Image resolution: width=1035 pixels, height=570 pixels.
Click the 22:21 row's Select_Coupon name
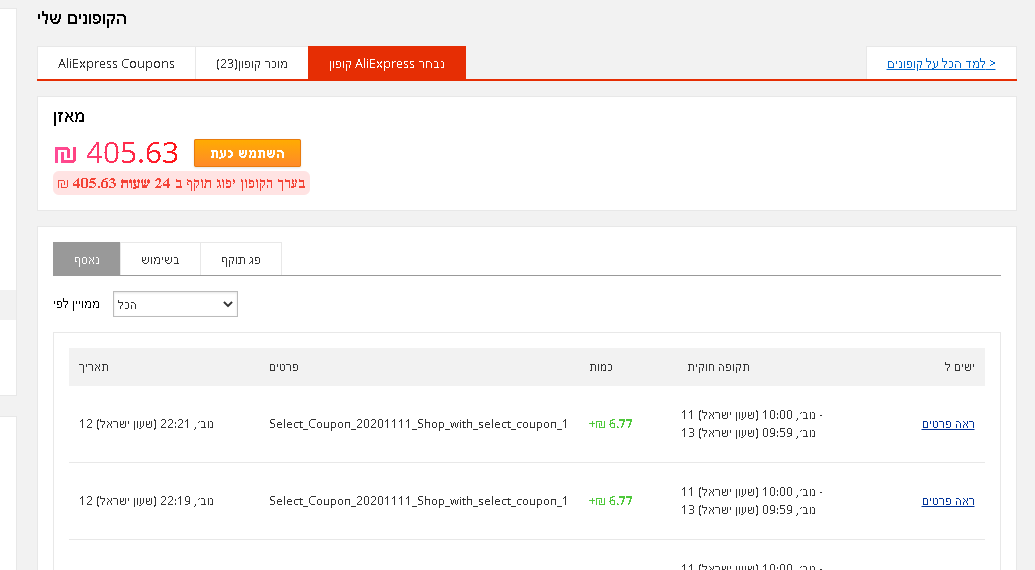(418, 424)
